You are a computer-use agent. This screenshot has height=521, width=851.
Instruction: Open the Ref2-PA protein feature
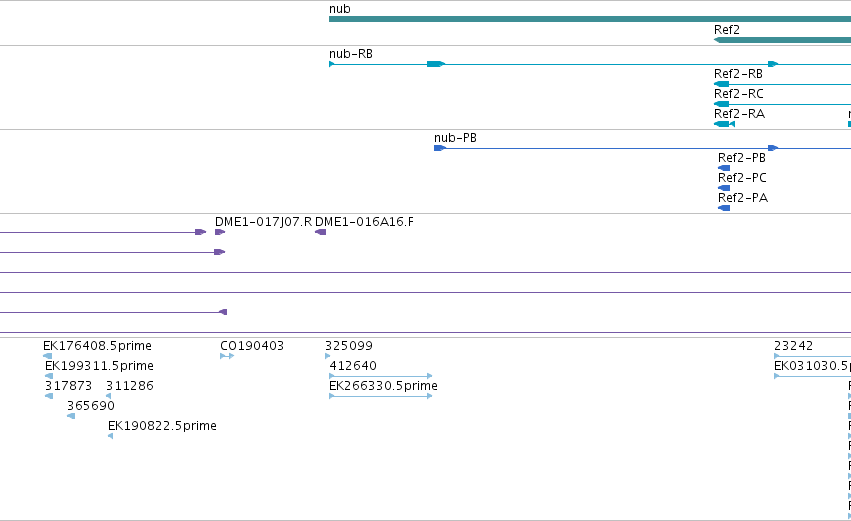[x=724, y=208]
